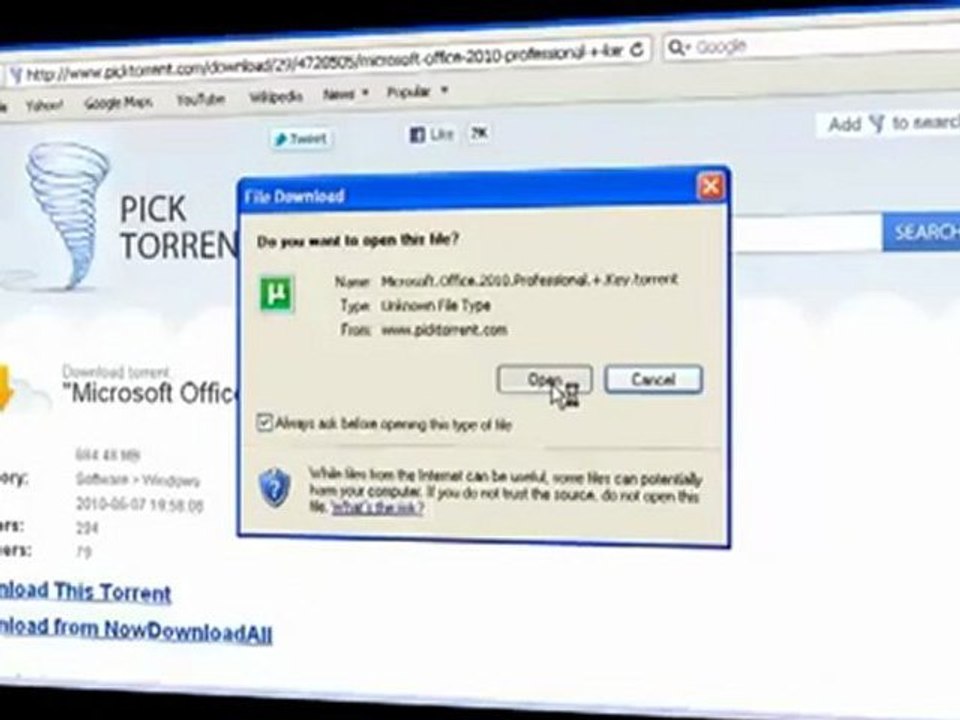The width and height of the screenshot is (960, 720).
Task: Click the yellow download arrow icon
Action: 5,387
